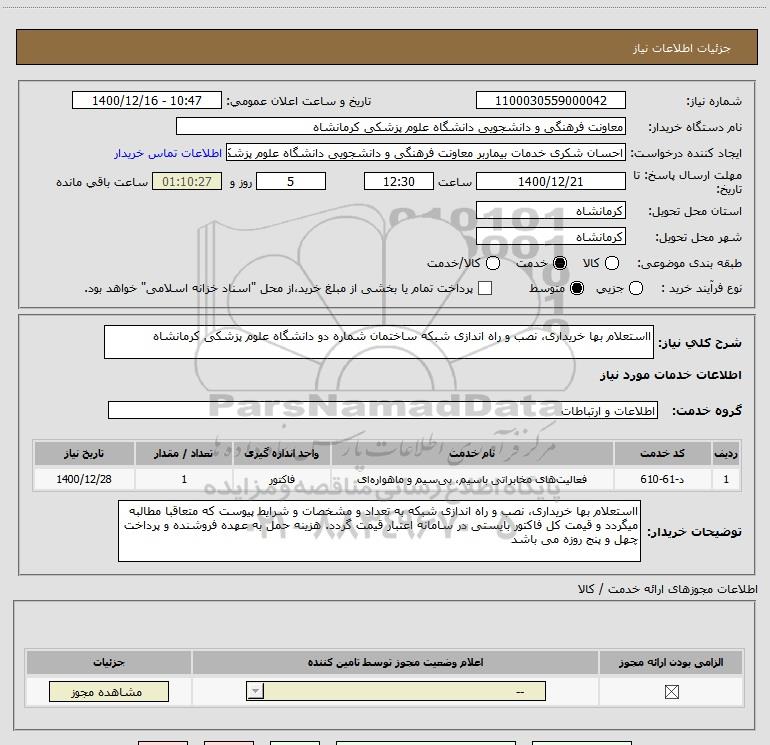This screenshot has height=745, width=770.
Task: Open the اعلام وضعیت مجوز dropdown
Action: pyautogui.click(x=396, y=691)
